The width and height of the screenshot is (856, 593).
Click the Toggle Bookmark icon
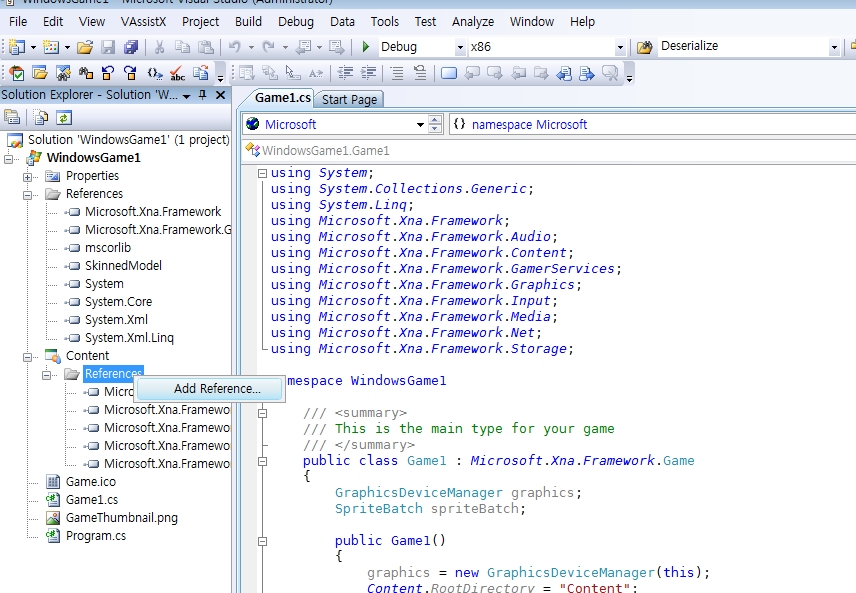[449, 73]
